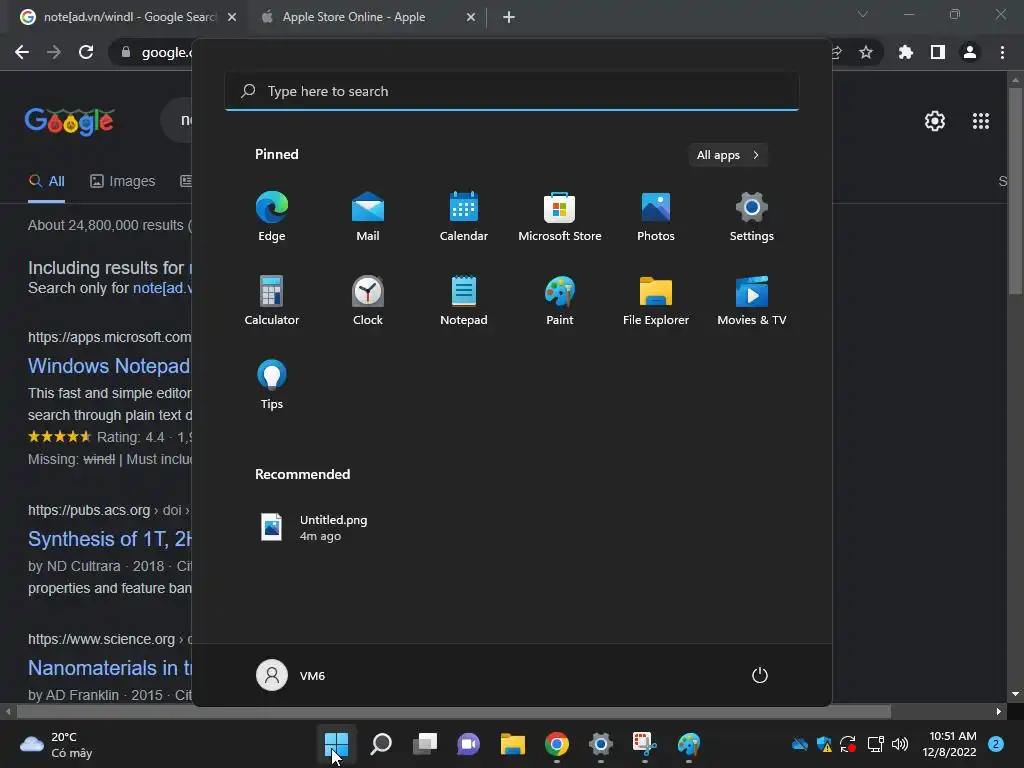Viewport: 1024px width, 768px height.
Task: Open a new Chrome tab
Action: pyautogui.click(x=509, y=17)
